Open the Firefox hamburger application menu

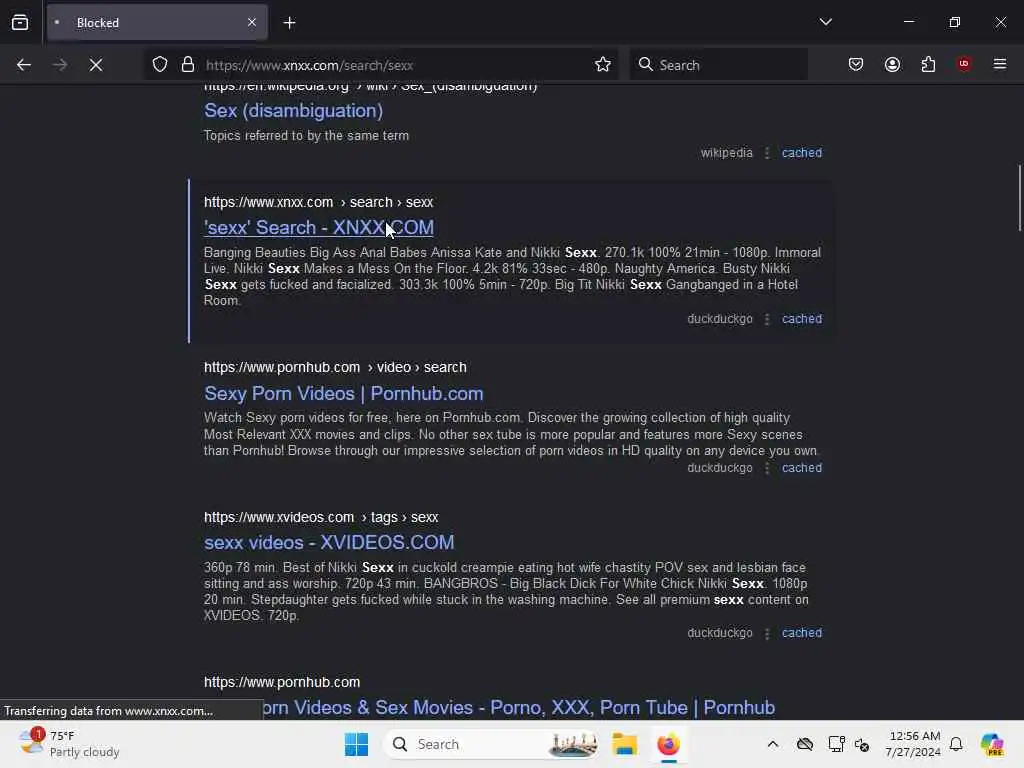999,64
